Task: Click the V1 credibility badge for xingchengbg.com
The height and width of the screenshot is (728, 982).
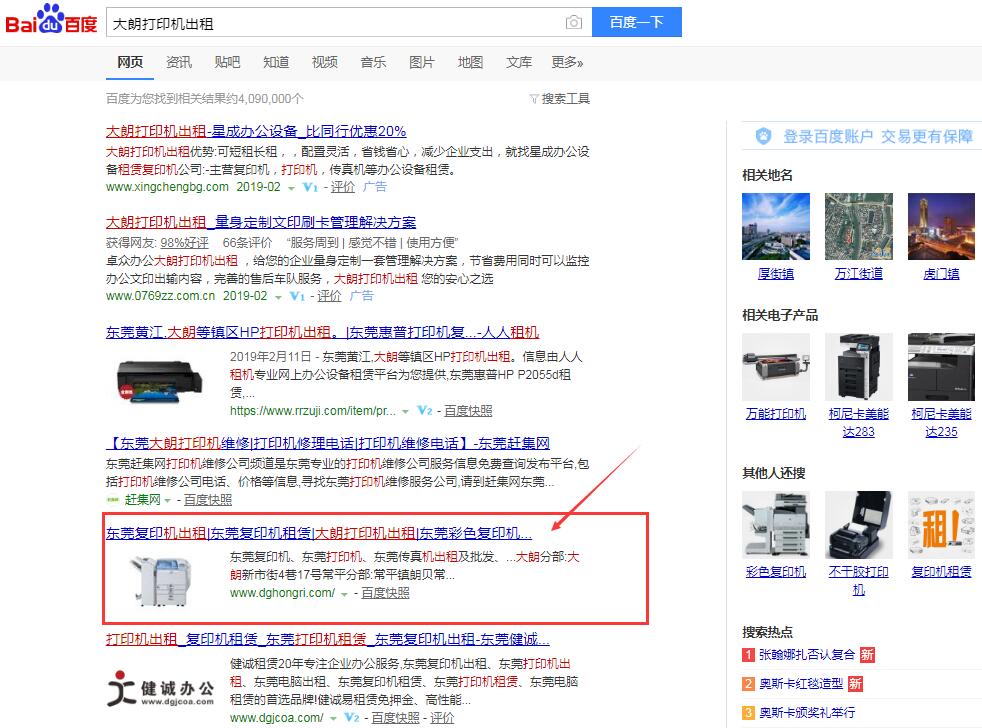Action: pos(310,187)
